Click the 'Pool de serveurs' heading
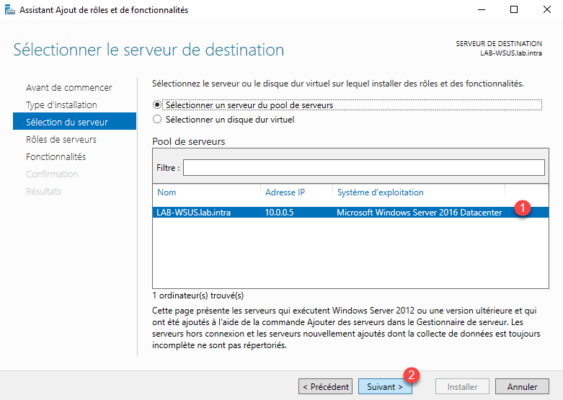This screenshot has height=400, width=563. point(189,141)
